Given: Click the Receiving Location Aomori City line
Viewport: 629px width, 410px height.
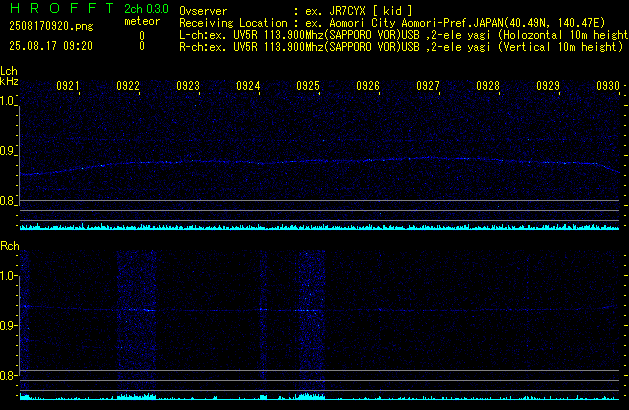Looking at the screenshot, I should click(392, 23).
